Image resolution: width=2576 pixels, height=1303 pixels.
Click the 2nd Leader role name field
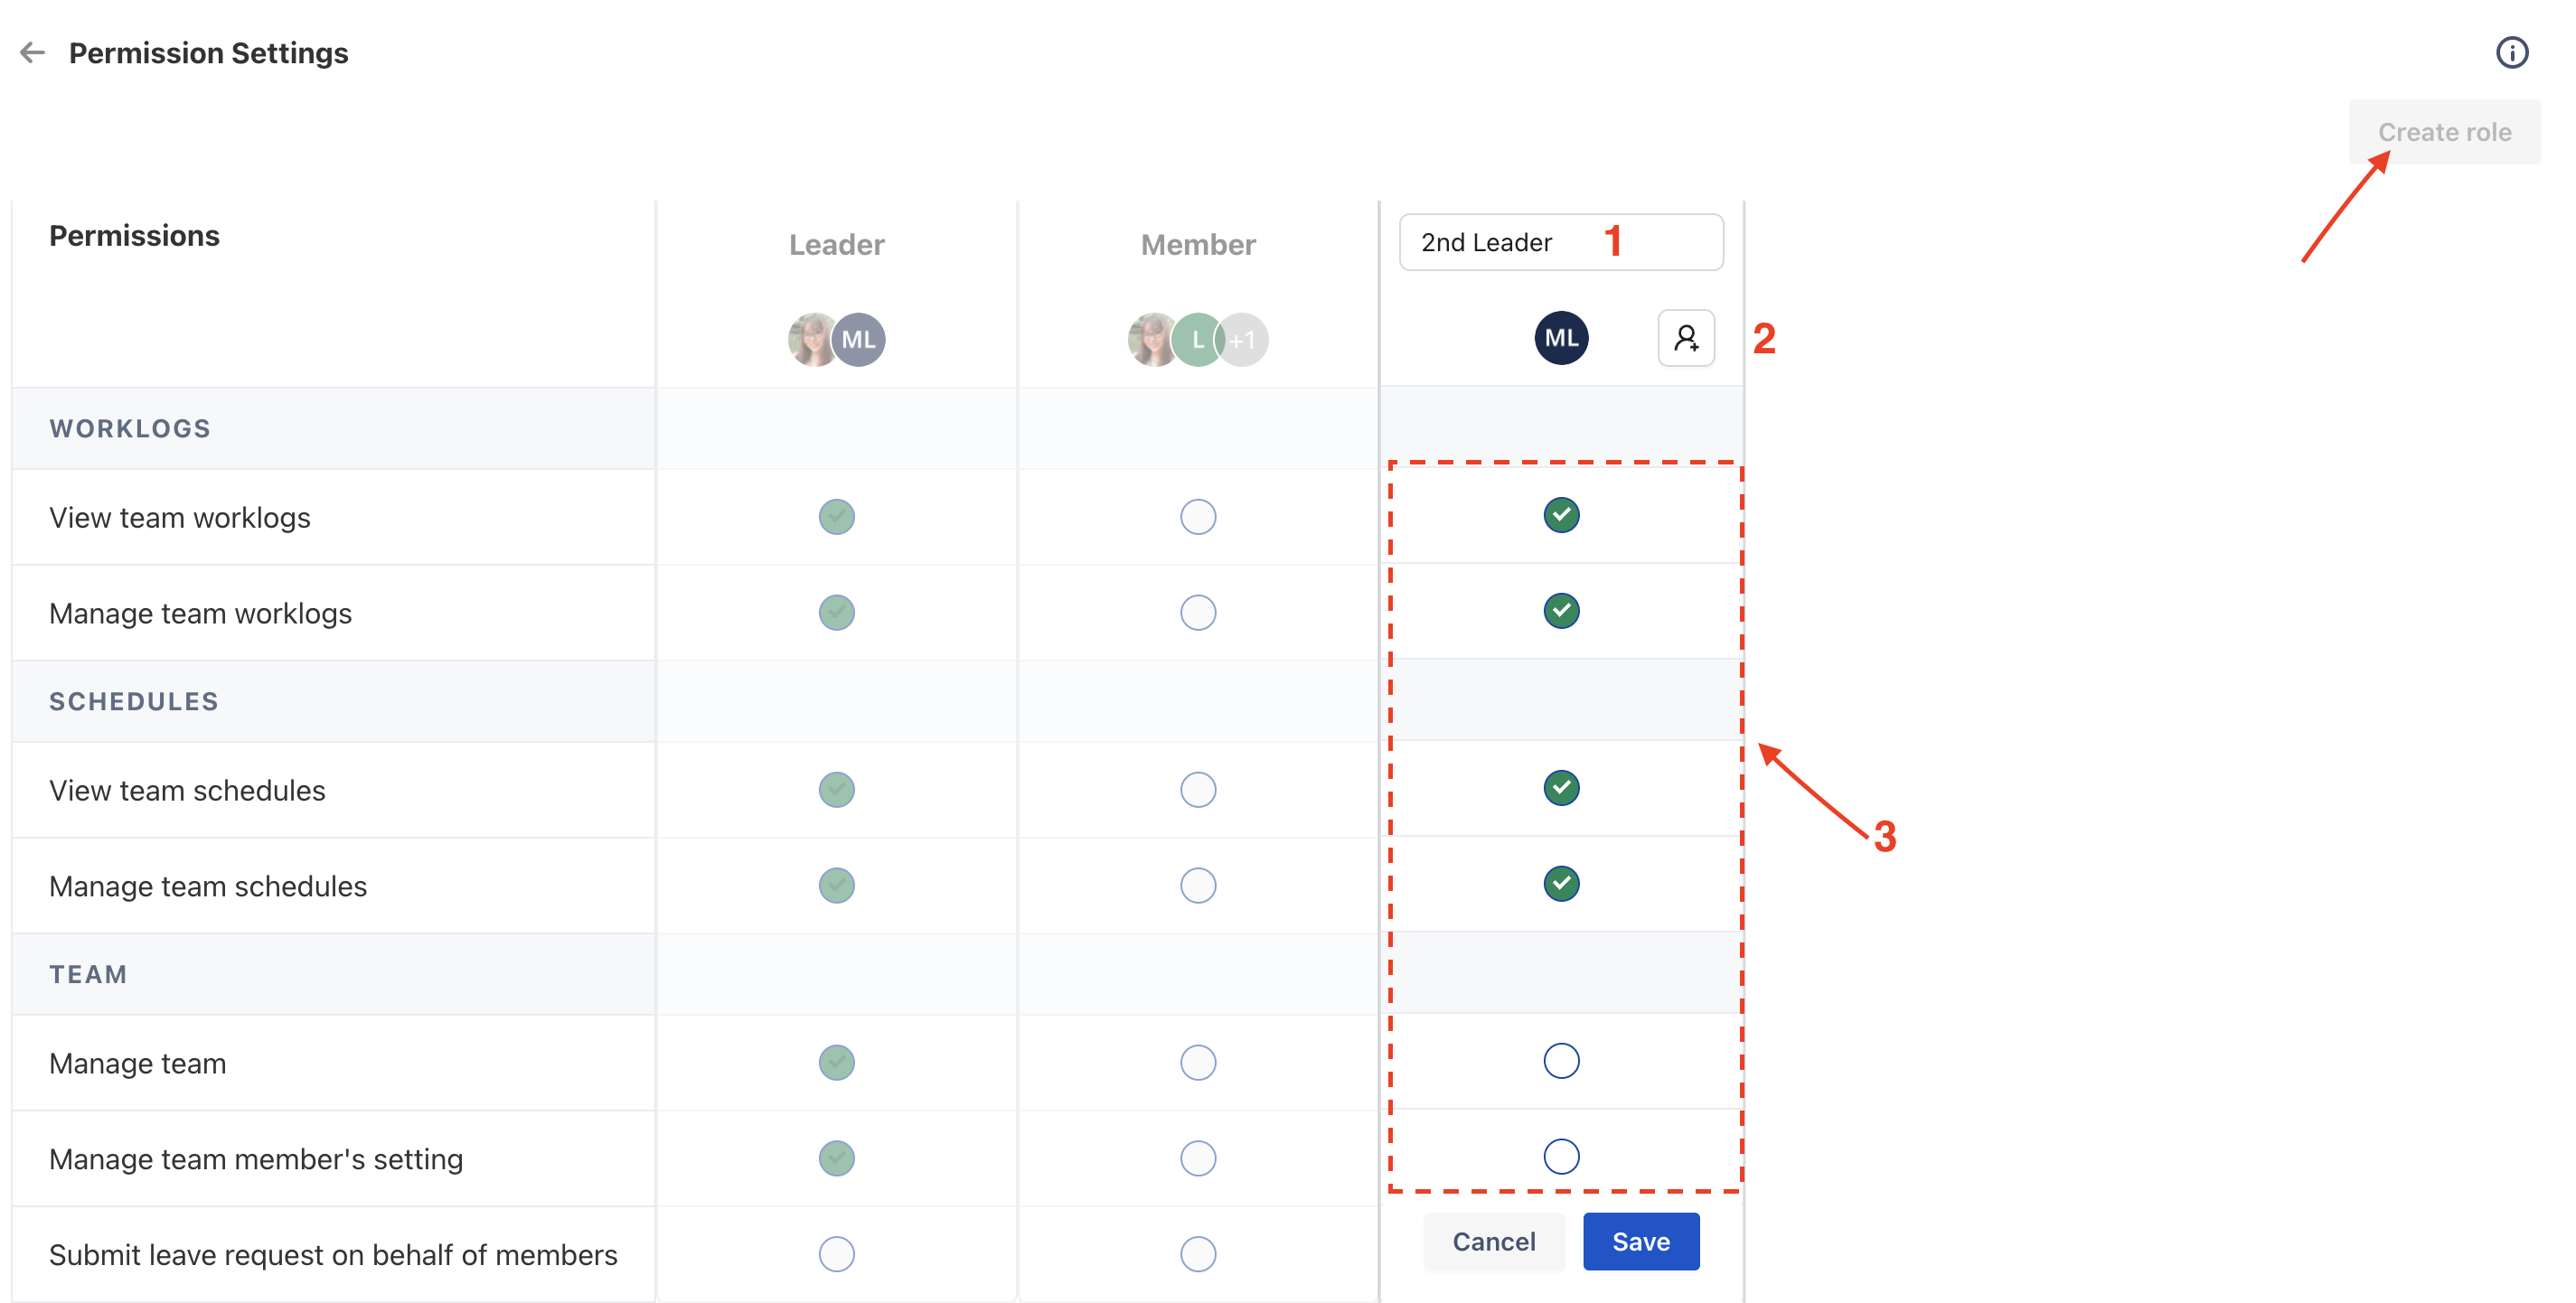click(1561, 242)
